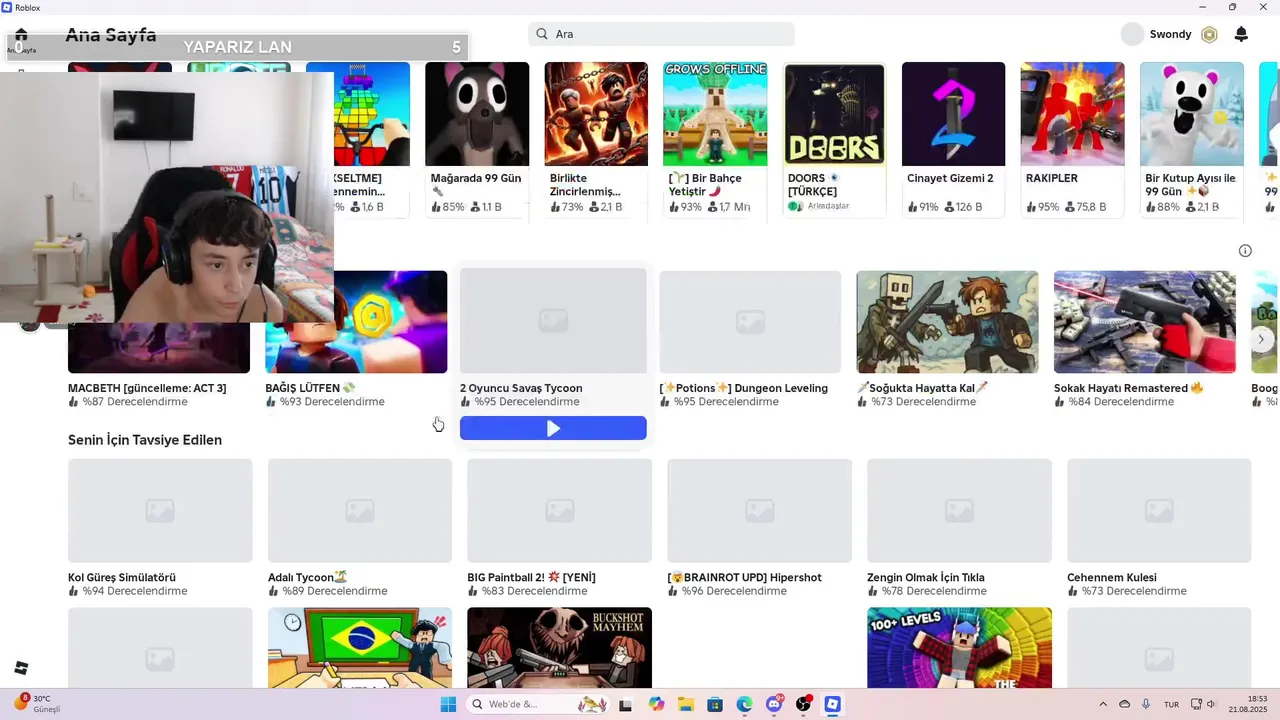Image resolution: width=1280 pixels, height=720 pixels.
Task: Click the search magnifier icon
Action: (x=542, y=34)
